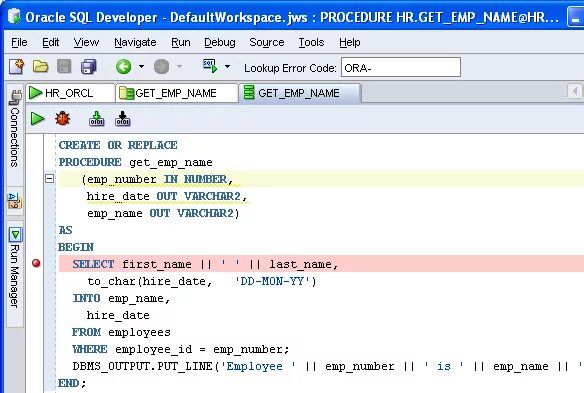Click the 'WHERE employee_id = emp_number;' line

click(181, 349)
